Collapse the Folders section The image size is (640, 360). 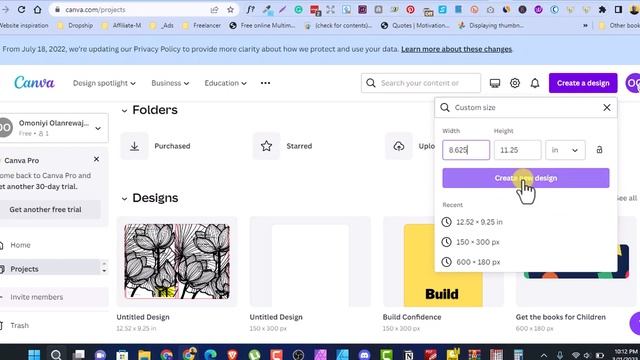pyautogui.click(x=124, y=110)
